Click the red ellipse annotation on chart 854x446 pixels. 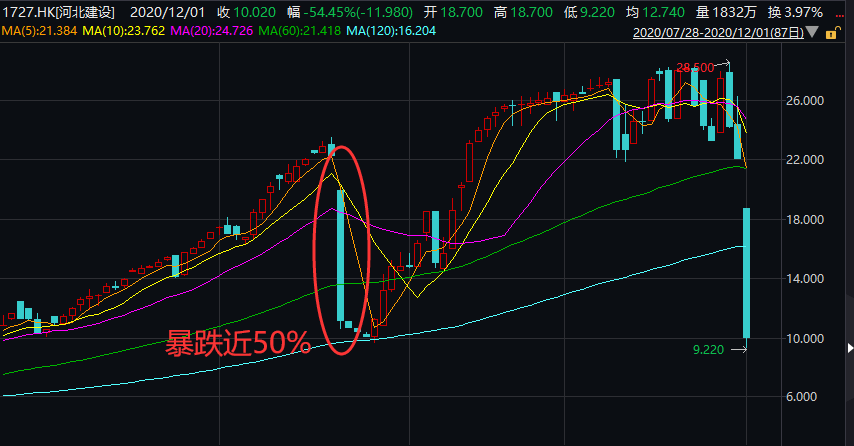point(341,245)
